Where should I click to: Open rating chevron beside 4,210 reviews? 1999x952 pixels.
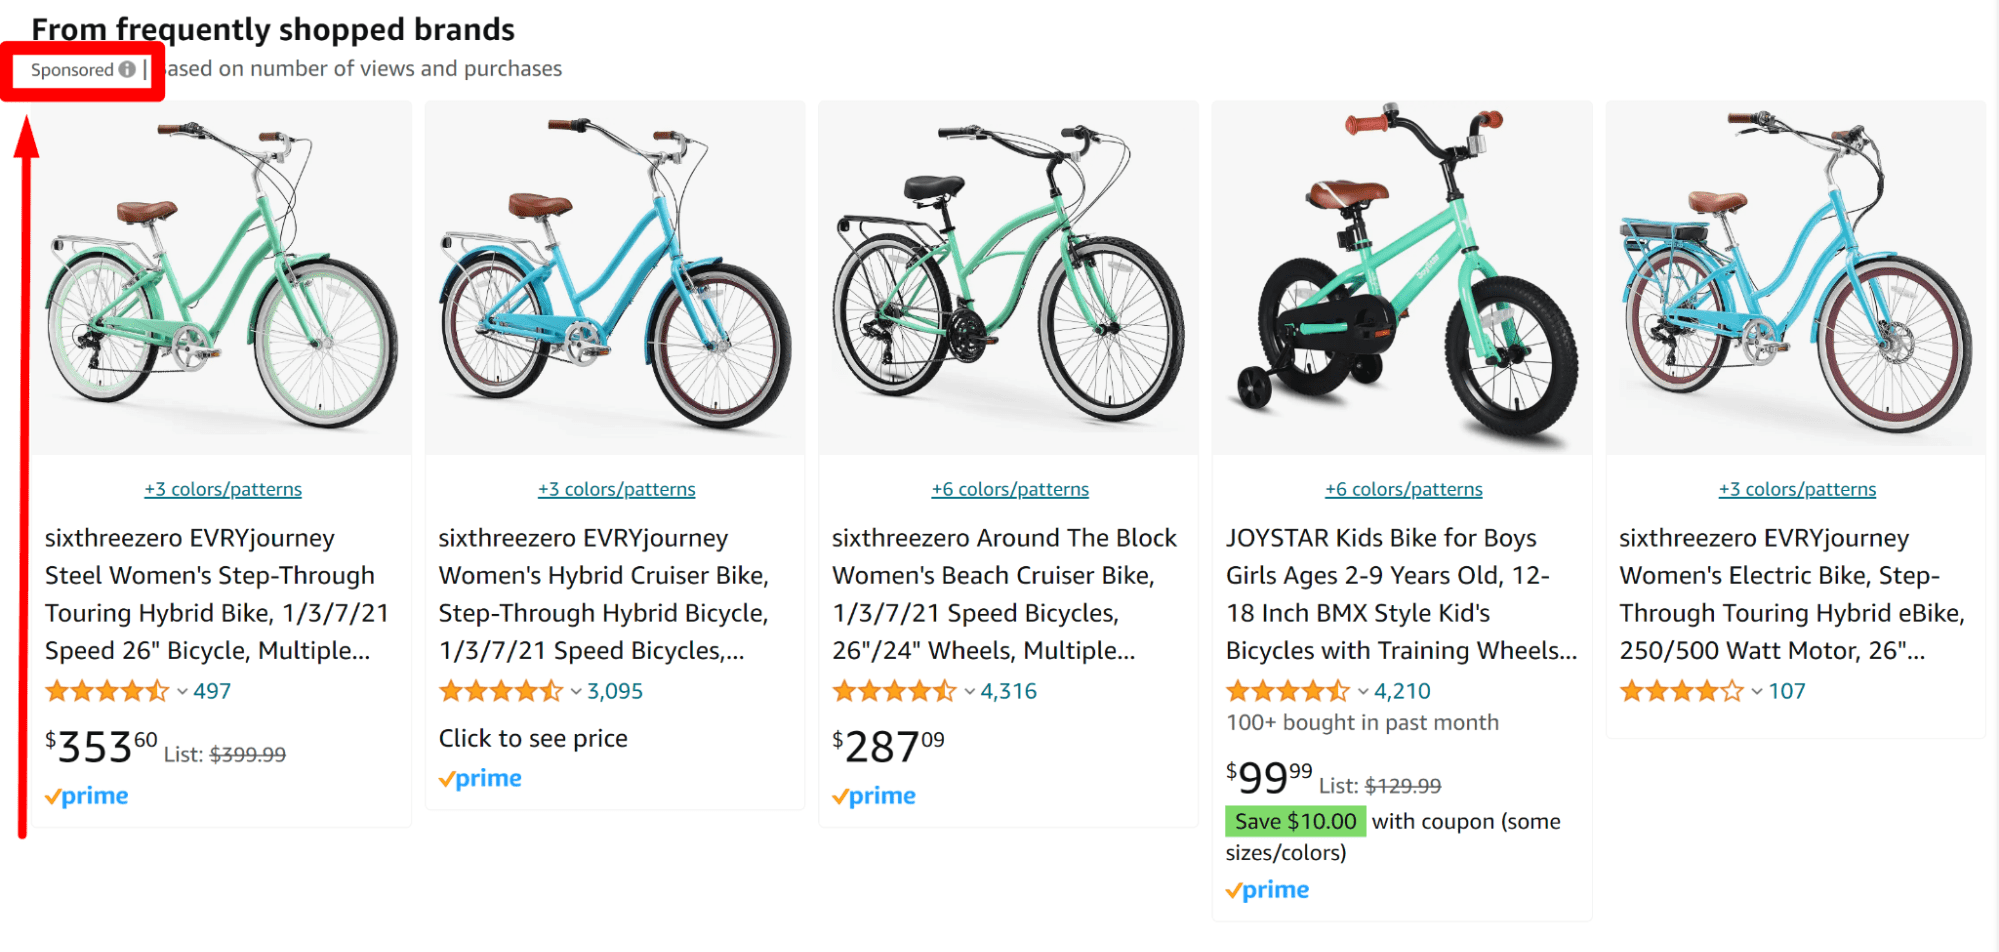1363,691
